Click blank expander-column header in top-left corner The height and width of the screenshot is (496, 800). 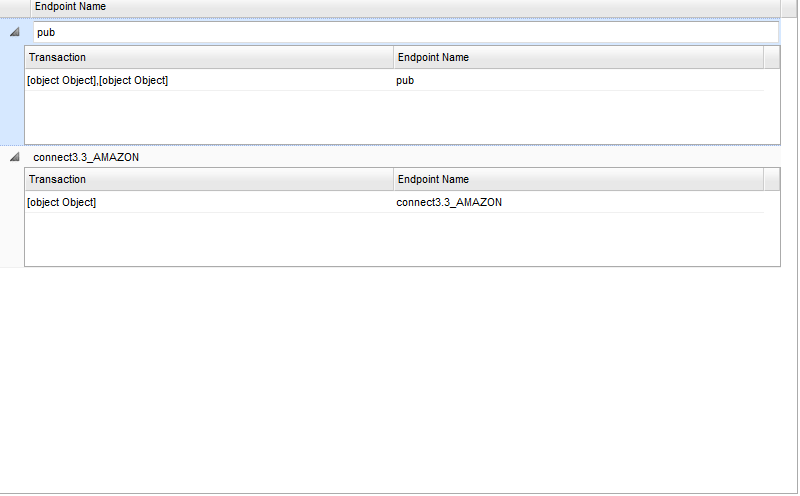[x=14, y=7]
